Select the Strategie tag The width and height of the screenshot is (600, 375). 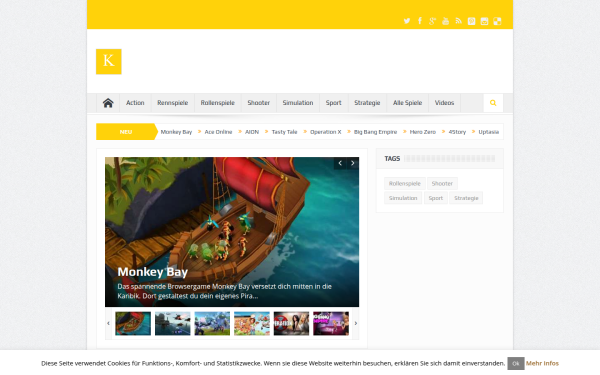tap(466, 198)
